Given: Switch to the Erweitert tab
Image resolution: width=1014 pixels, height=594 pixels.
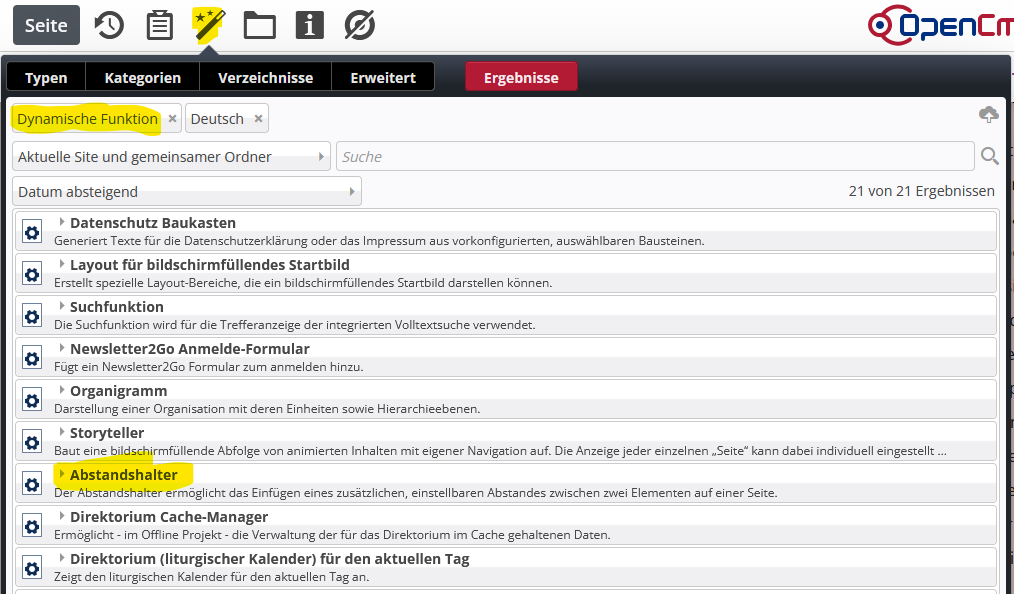Looking at the screenshot, I should [383, 78].
